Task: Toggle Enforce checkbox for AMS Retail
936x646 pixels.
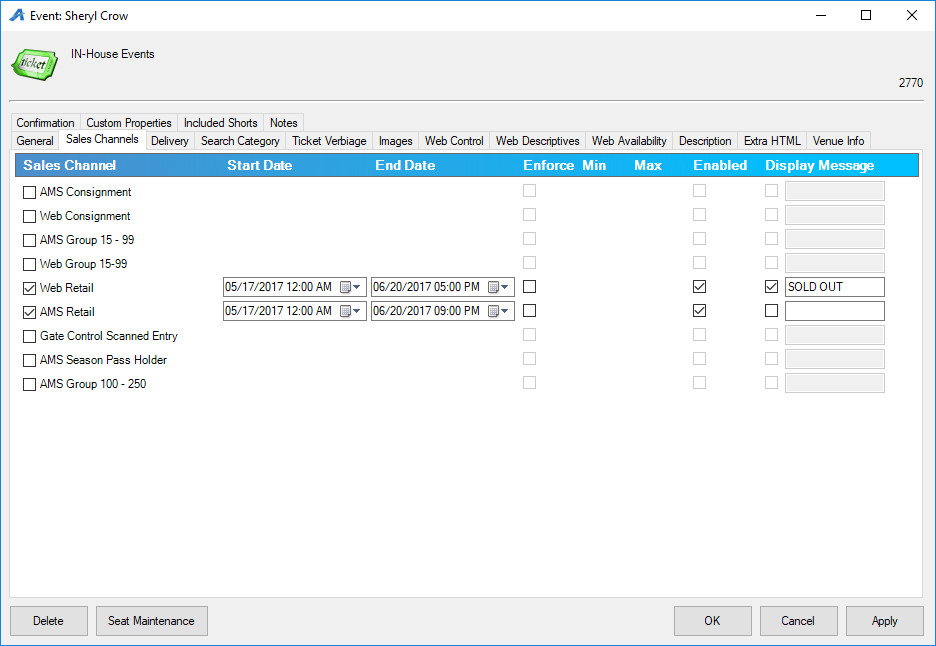Action: [x=529, y=310]
